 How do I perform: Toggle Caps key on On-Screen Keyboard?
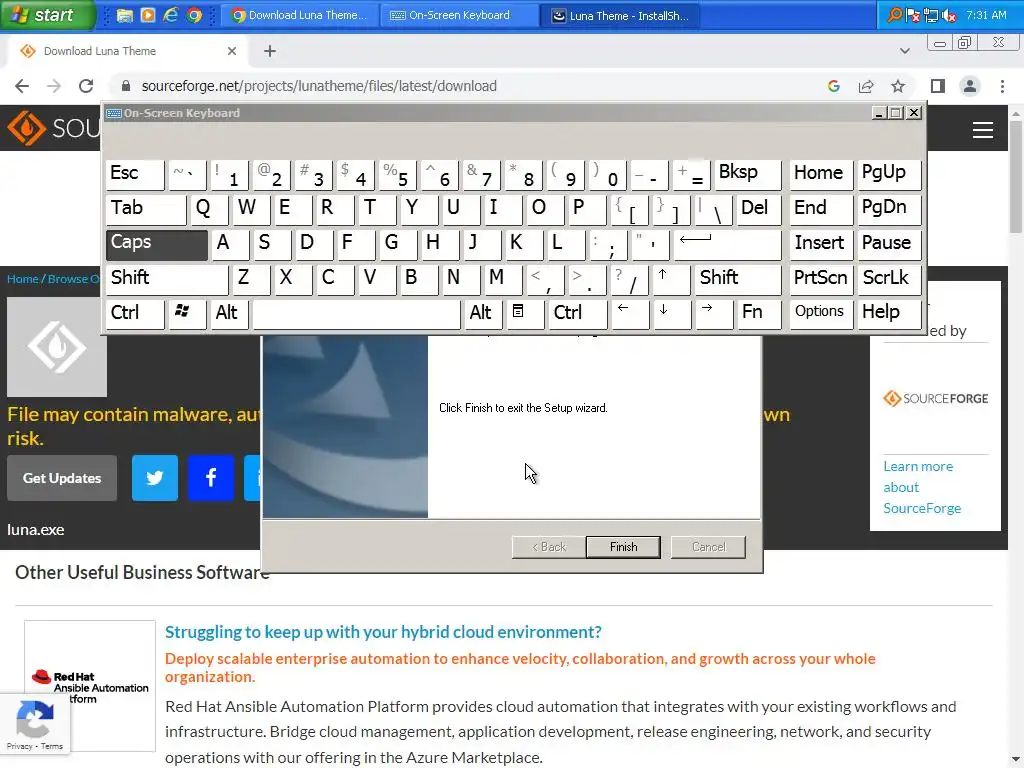pyautogui.click(x=157, y=244)
